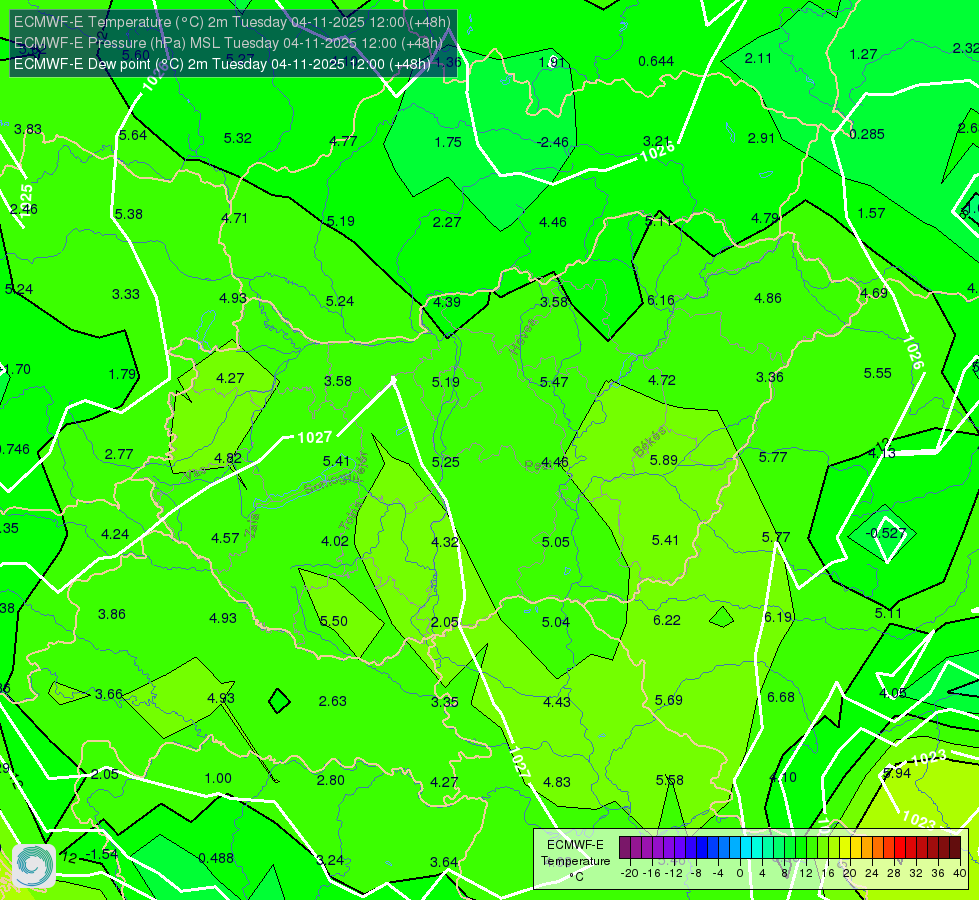Click the value 5.04 on the map
The image size is (979, 900).
(555, 622)
